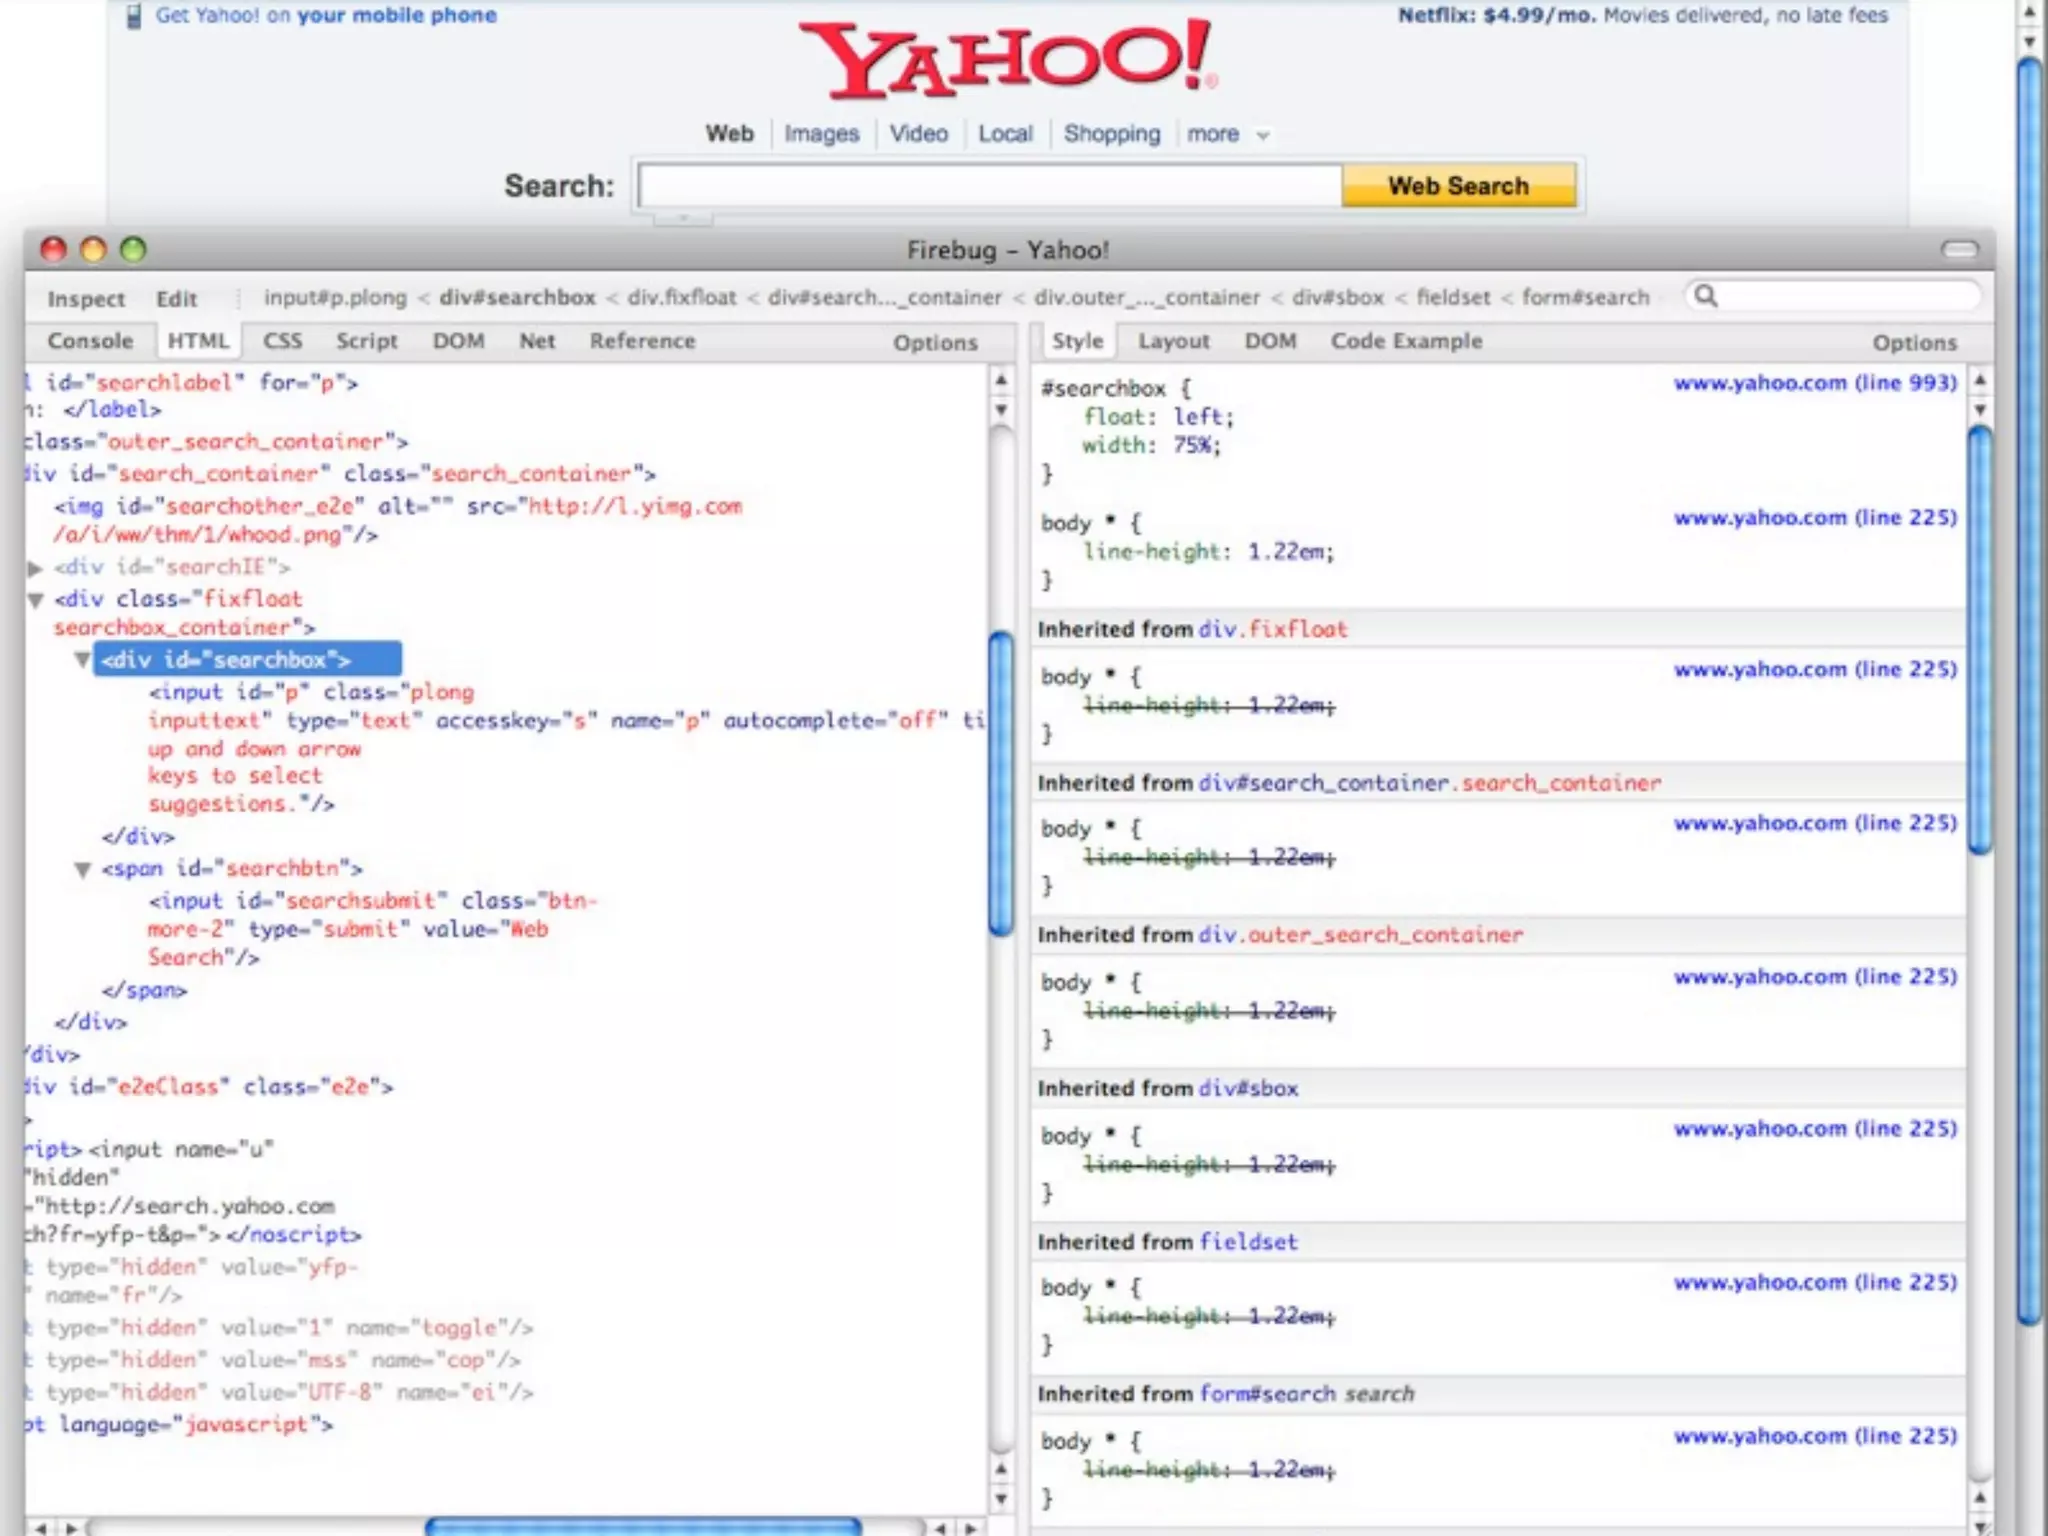Open the Layout tab in side panel
This screenshot has height=1536, width=2048.
click(x=1173, y=341)
